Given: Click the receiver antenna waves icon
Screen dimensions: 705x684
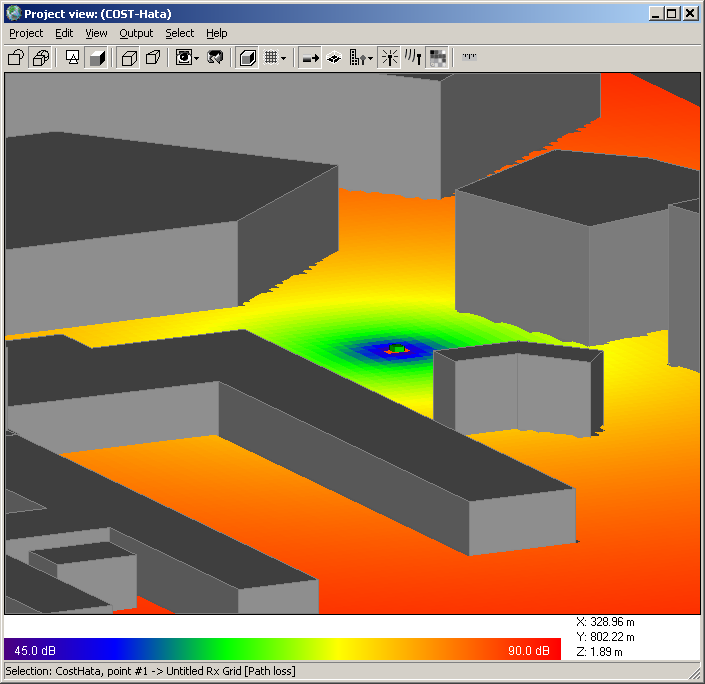Looking at the screenshot, I should pyautogui.click(x=412, y=58).
